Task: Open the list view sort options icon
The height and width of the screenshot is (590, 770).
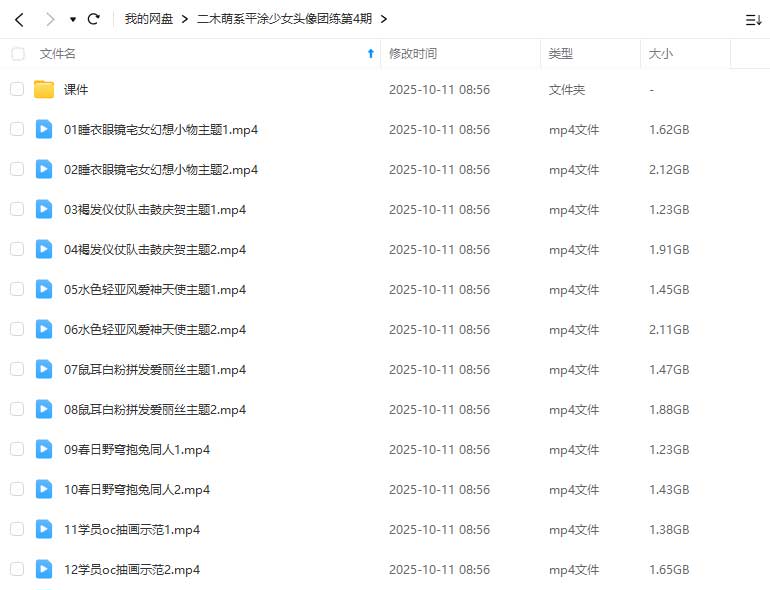Action: (x=753, y=19)
